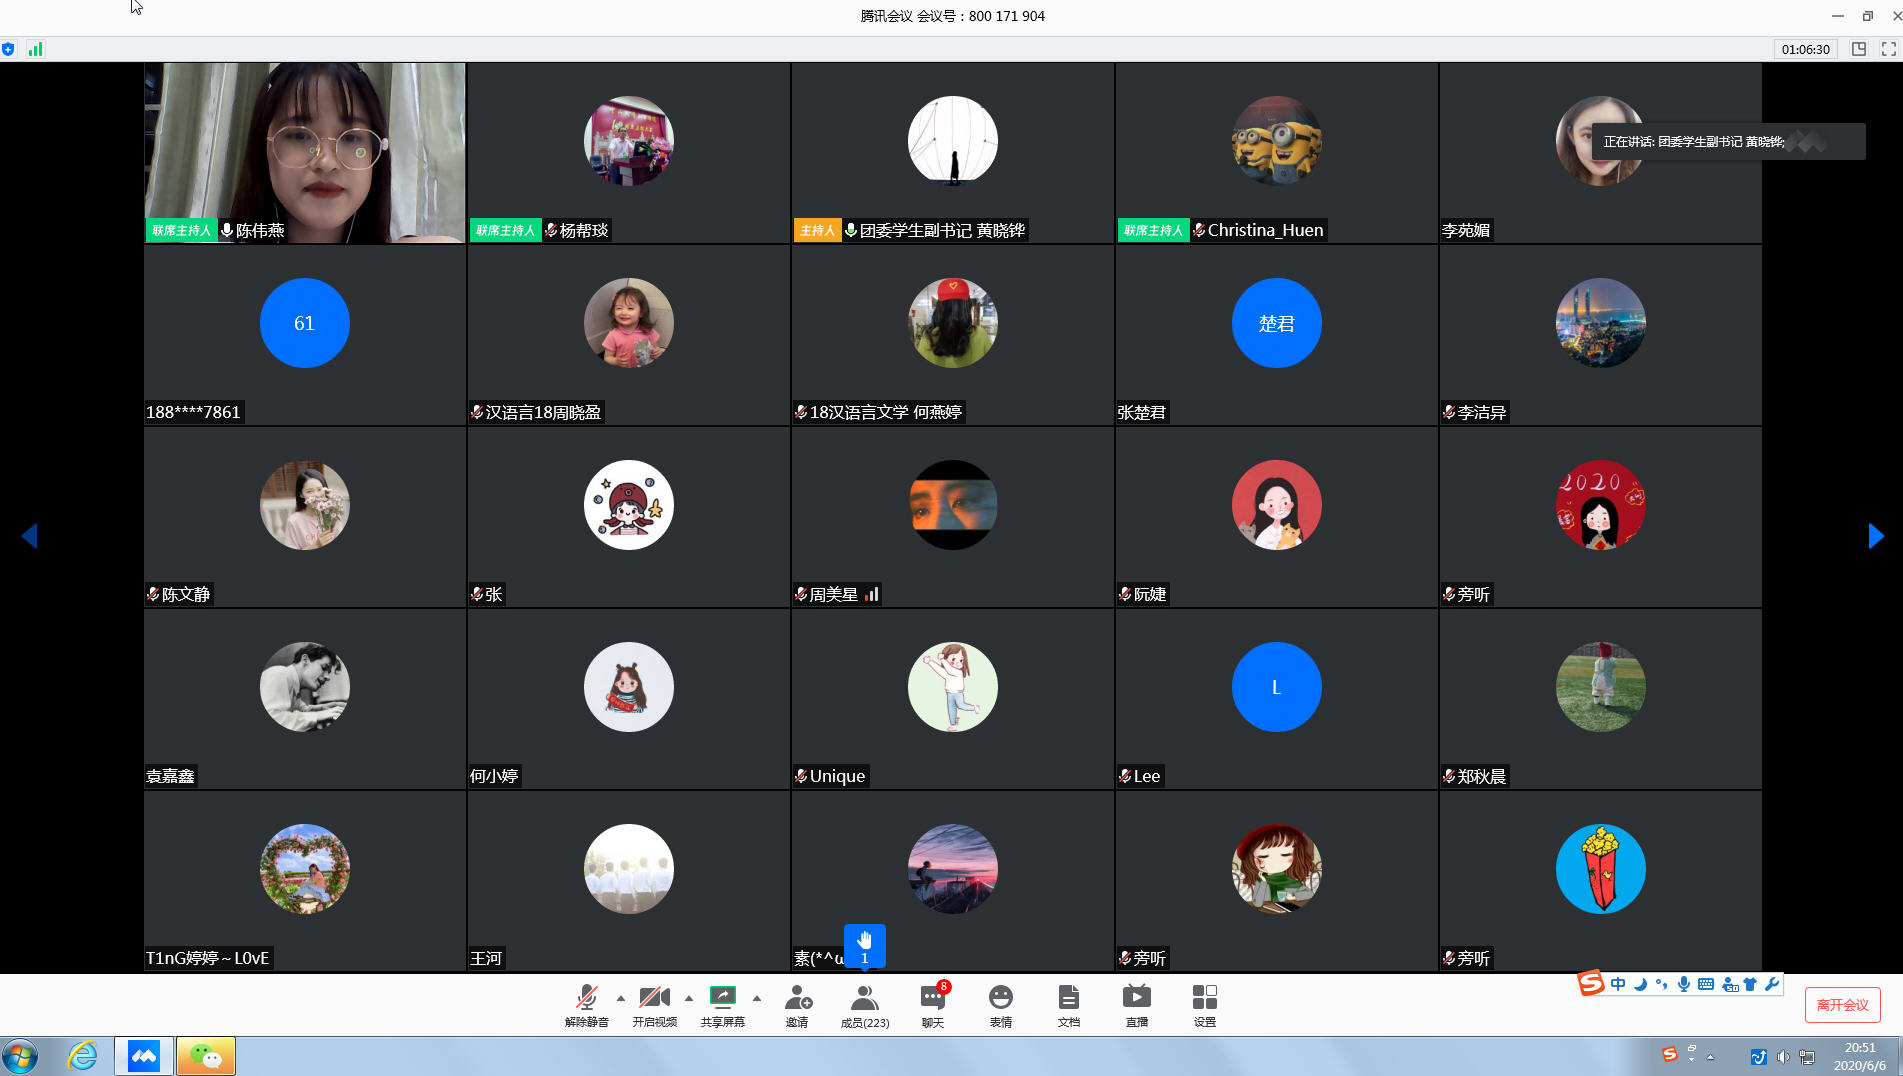
Task: Select 陈伟燕's video thumbnail
Action: pos(305,153)
